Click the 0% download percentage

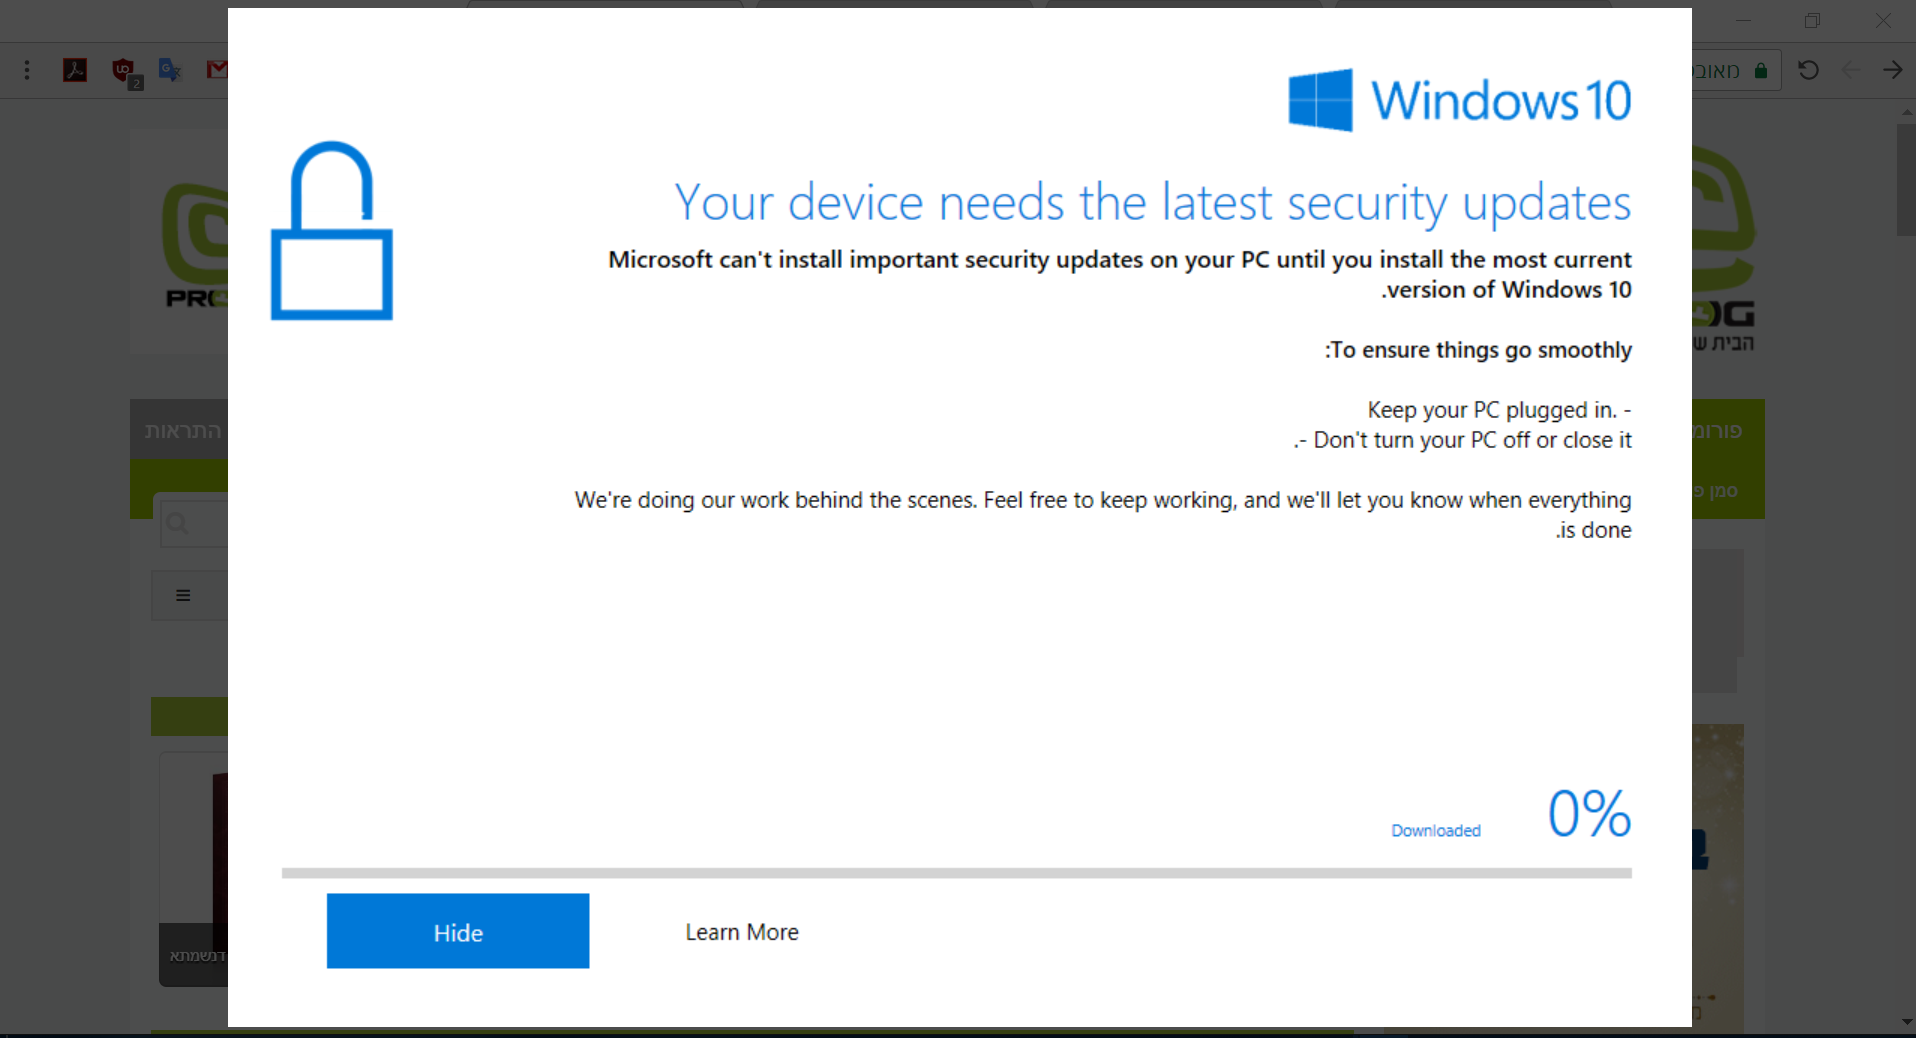(x=1589, y=813)
